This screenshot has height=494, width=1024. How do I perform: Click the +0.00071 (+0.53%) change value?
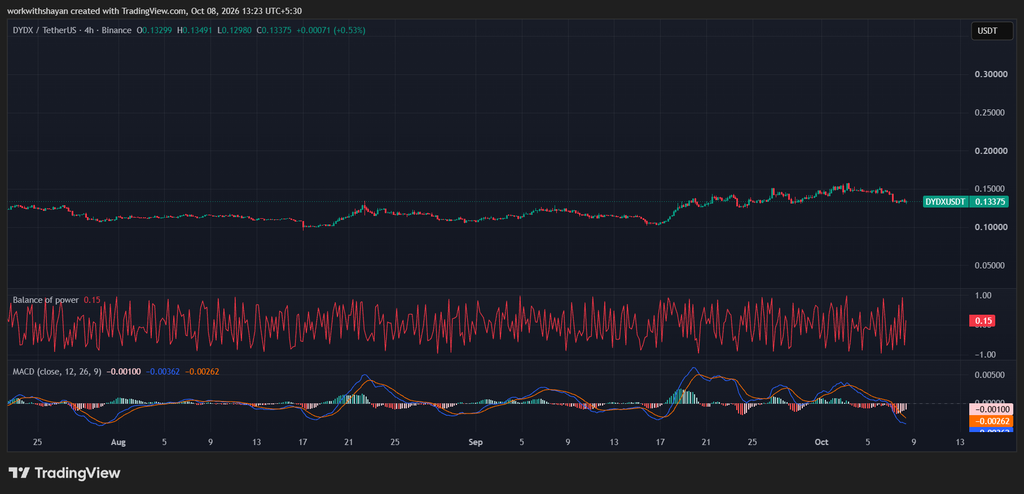click(329, 30)
